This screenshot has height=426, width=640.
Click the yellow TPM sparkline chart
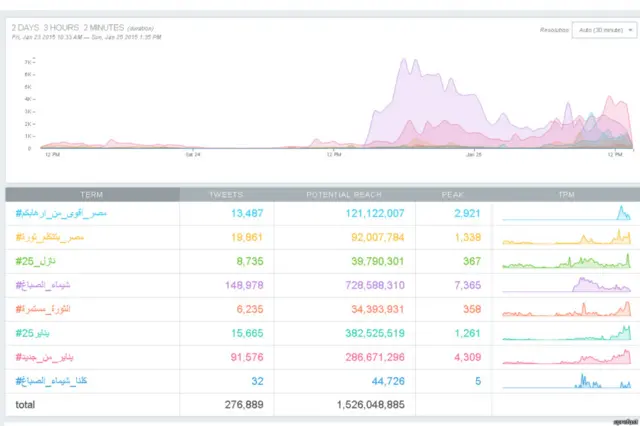point(566,237)
